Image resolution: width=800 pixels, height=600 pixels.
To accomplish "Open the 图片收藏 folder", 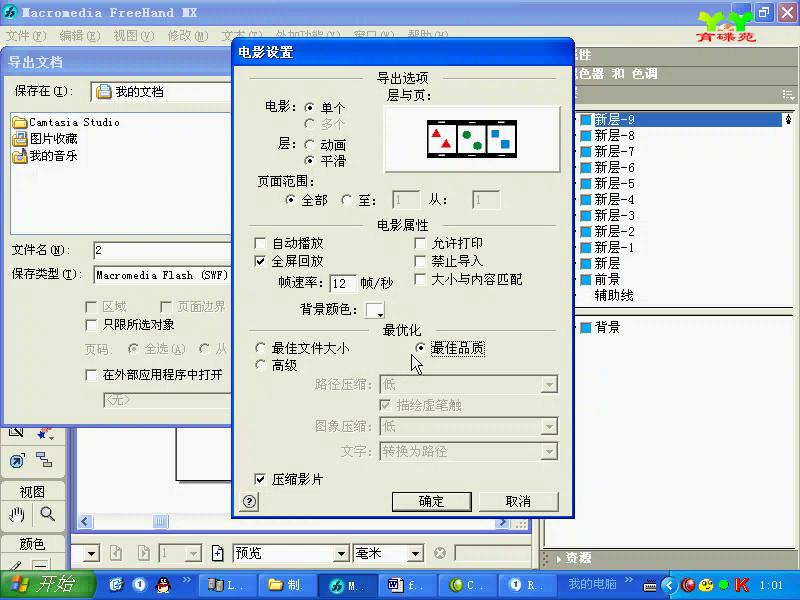I will (45, 139).
